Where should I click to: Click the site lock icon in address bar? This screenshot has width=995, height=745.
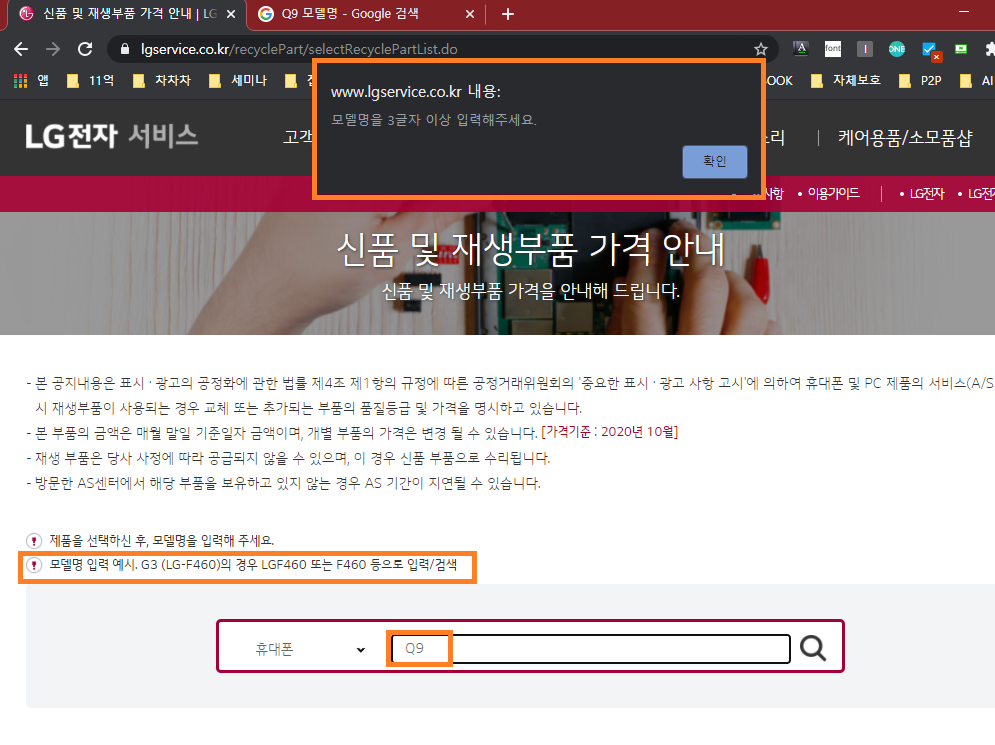click(x=125, y=49)
